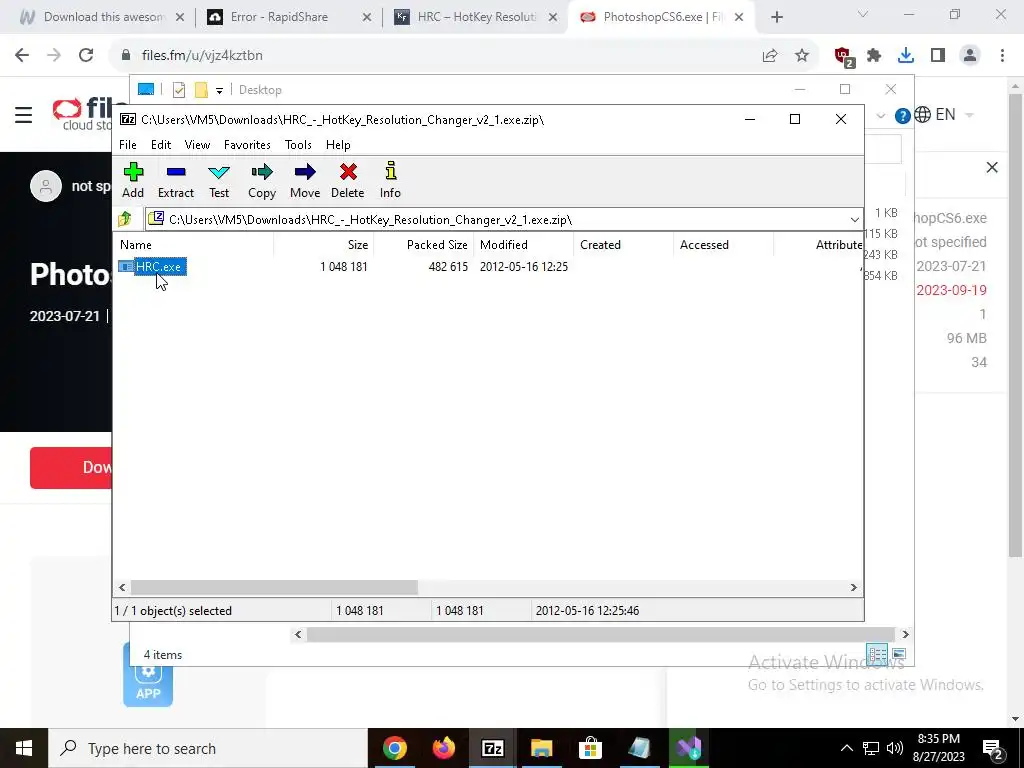Go up one folder level in 7-Zip
Image resolution: width=1024 pixels, height=768 pixels.
pyautogui.click(x=125, y=219)
